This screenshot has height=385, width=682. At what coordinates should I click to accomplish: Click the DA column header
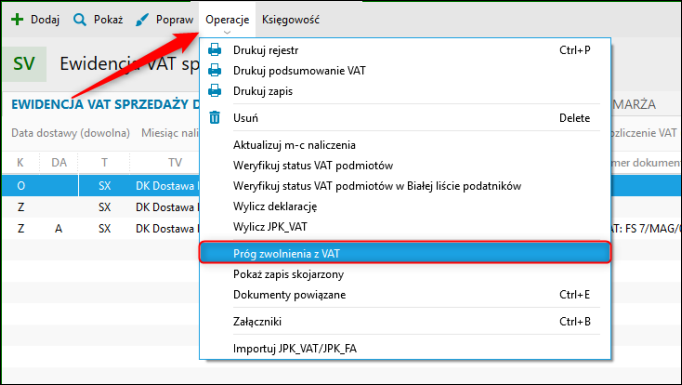click(x=59, y=163)
